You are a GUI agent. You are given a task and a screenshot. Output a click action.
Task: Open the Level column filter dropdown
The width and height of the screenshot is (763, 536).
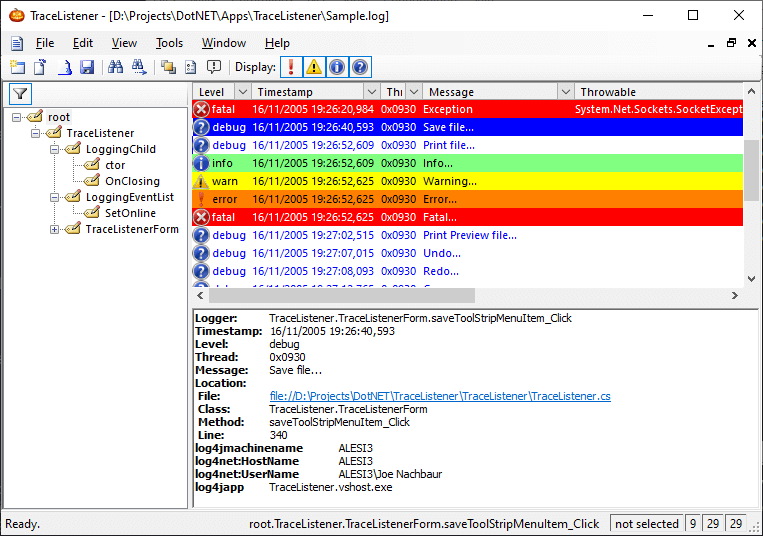(x=245, y=92)
